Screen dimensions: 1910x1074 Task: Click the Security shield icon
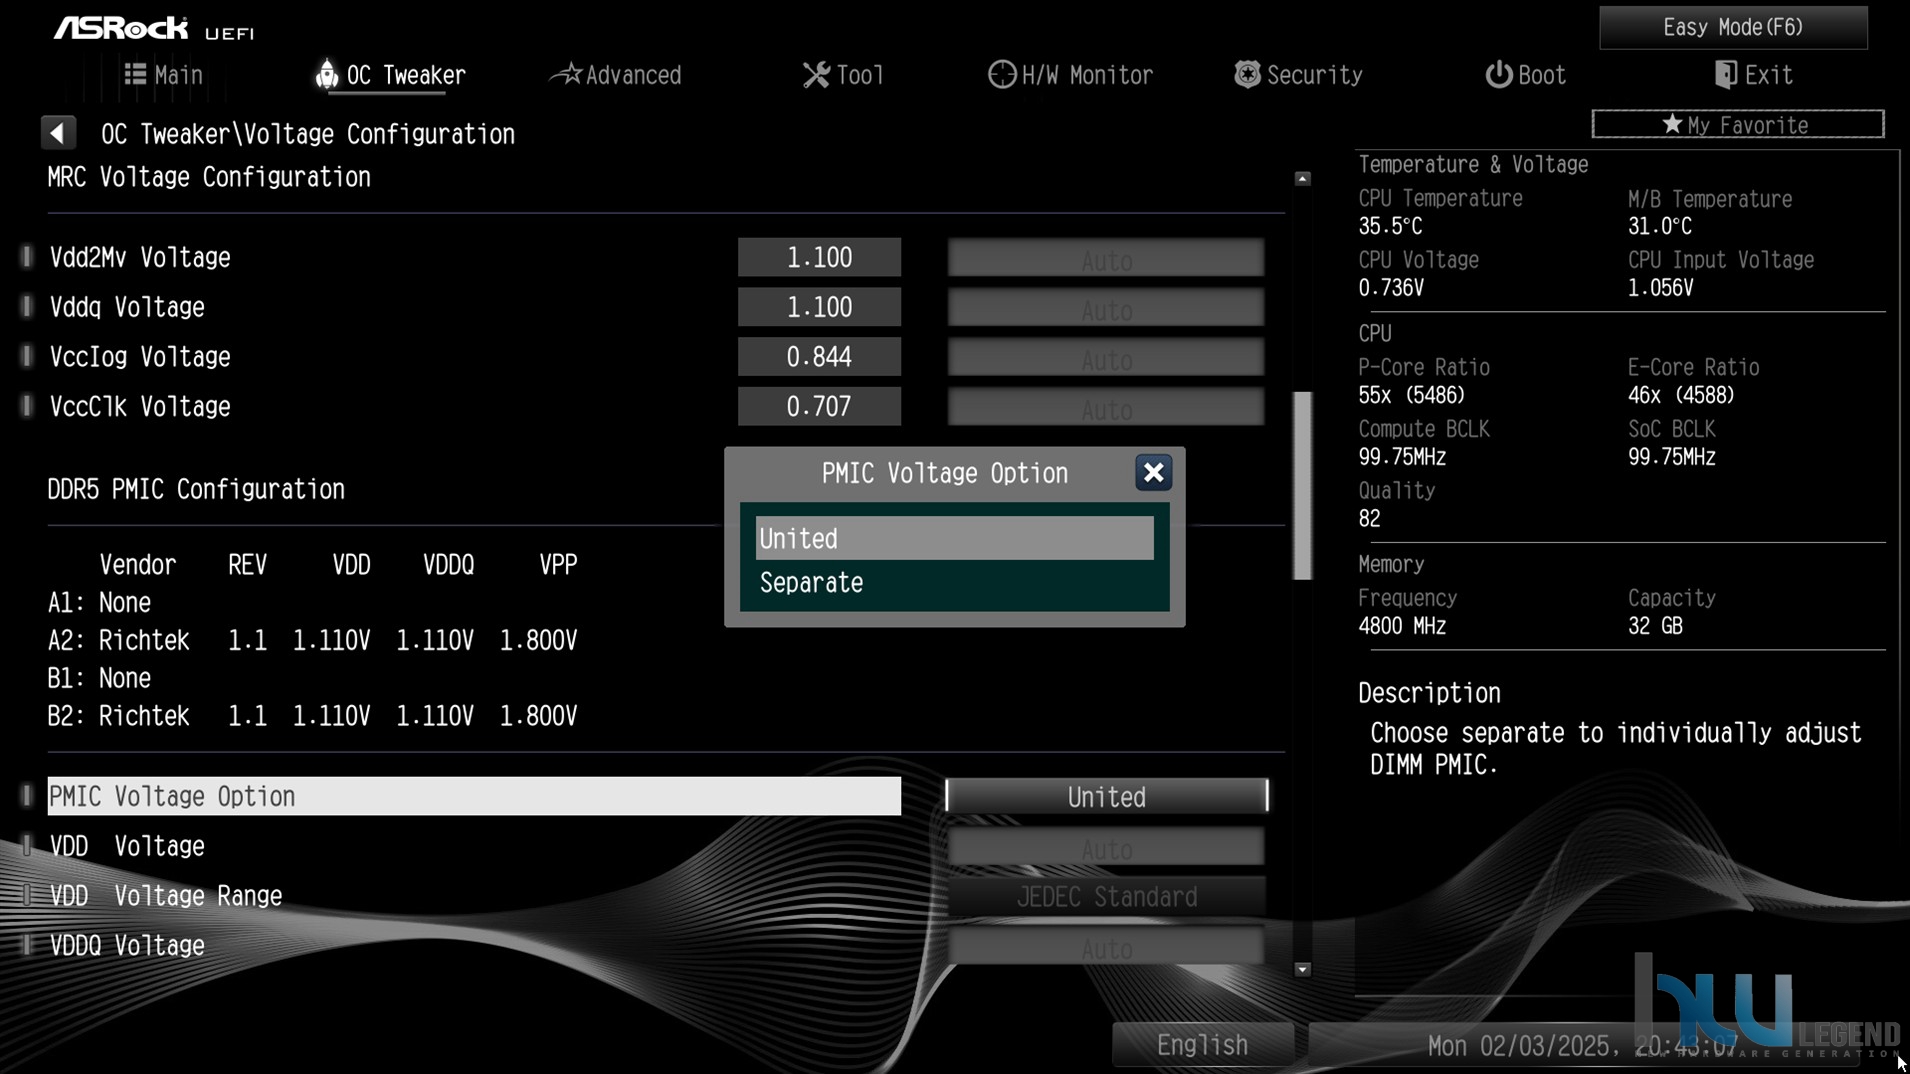1247,74
